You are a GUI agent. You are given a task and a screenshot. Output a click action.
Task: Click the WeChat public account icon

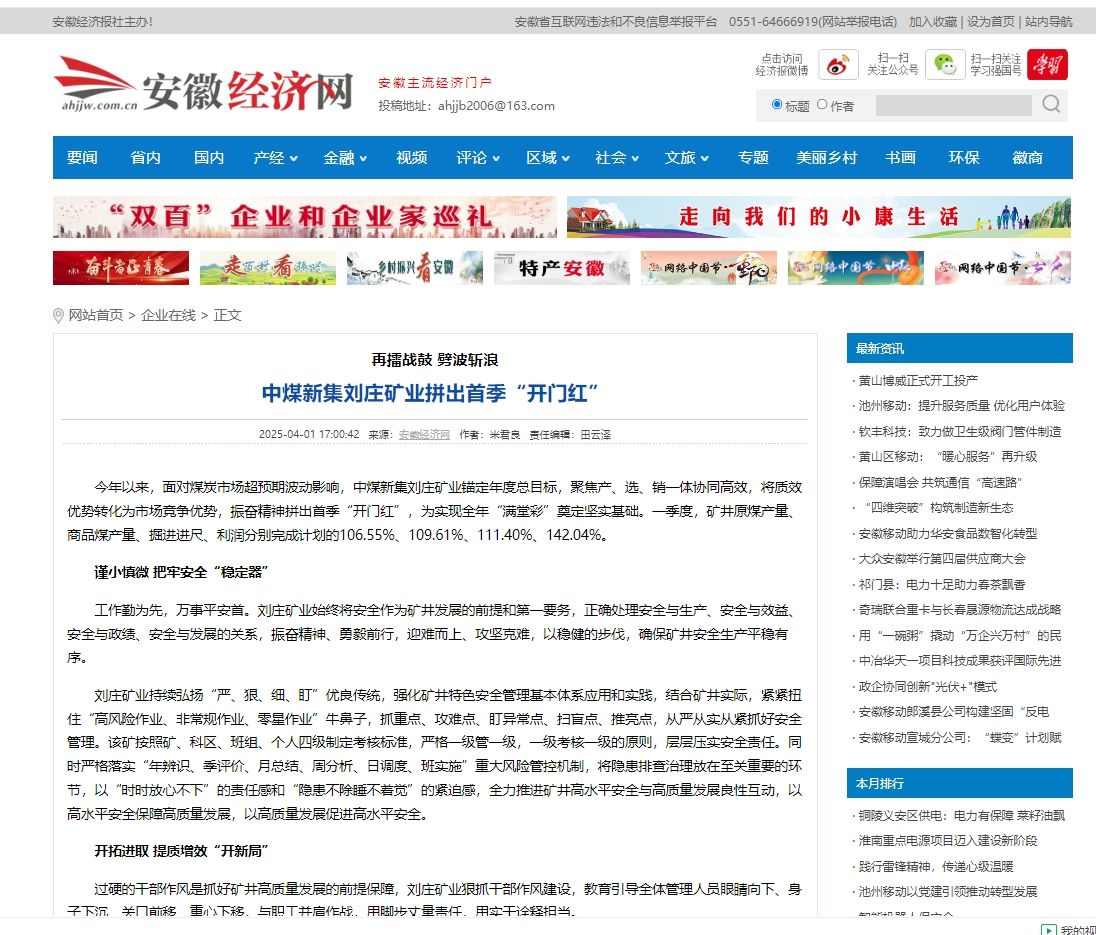[945, 64]
